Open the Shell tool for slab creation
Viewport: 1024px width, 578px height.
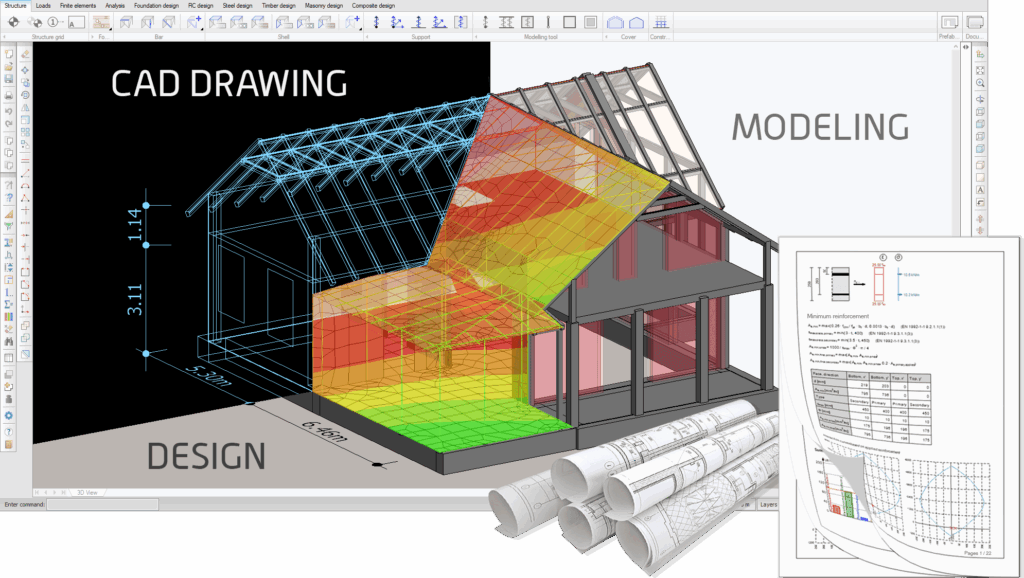point(215,24)
